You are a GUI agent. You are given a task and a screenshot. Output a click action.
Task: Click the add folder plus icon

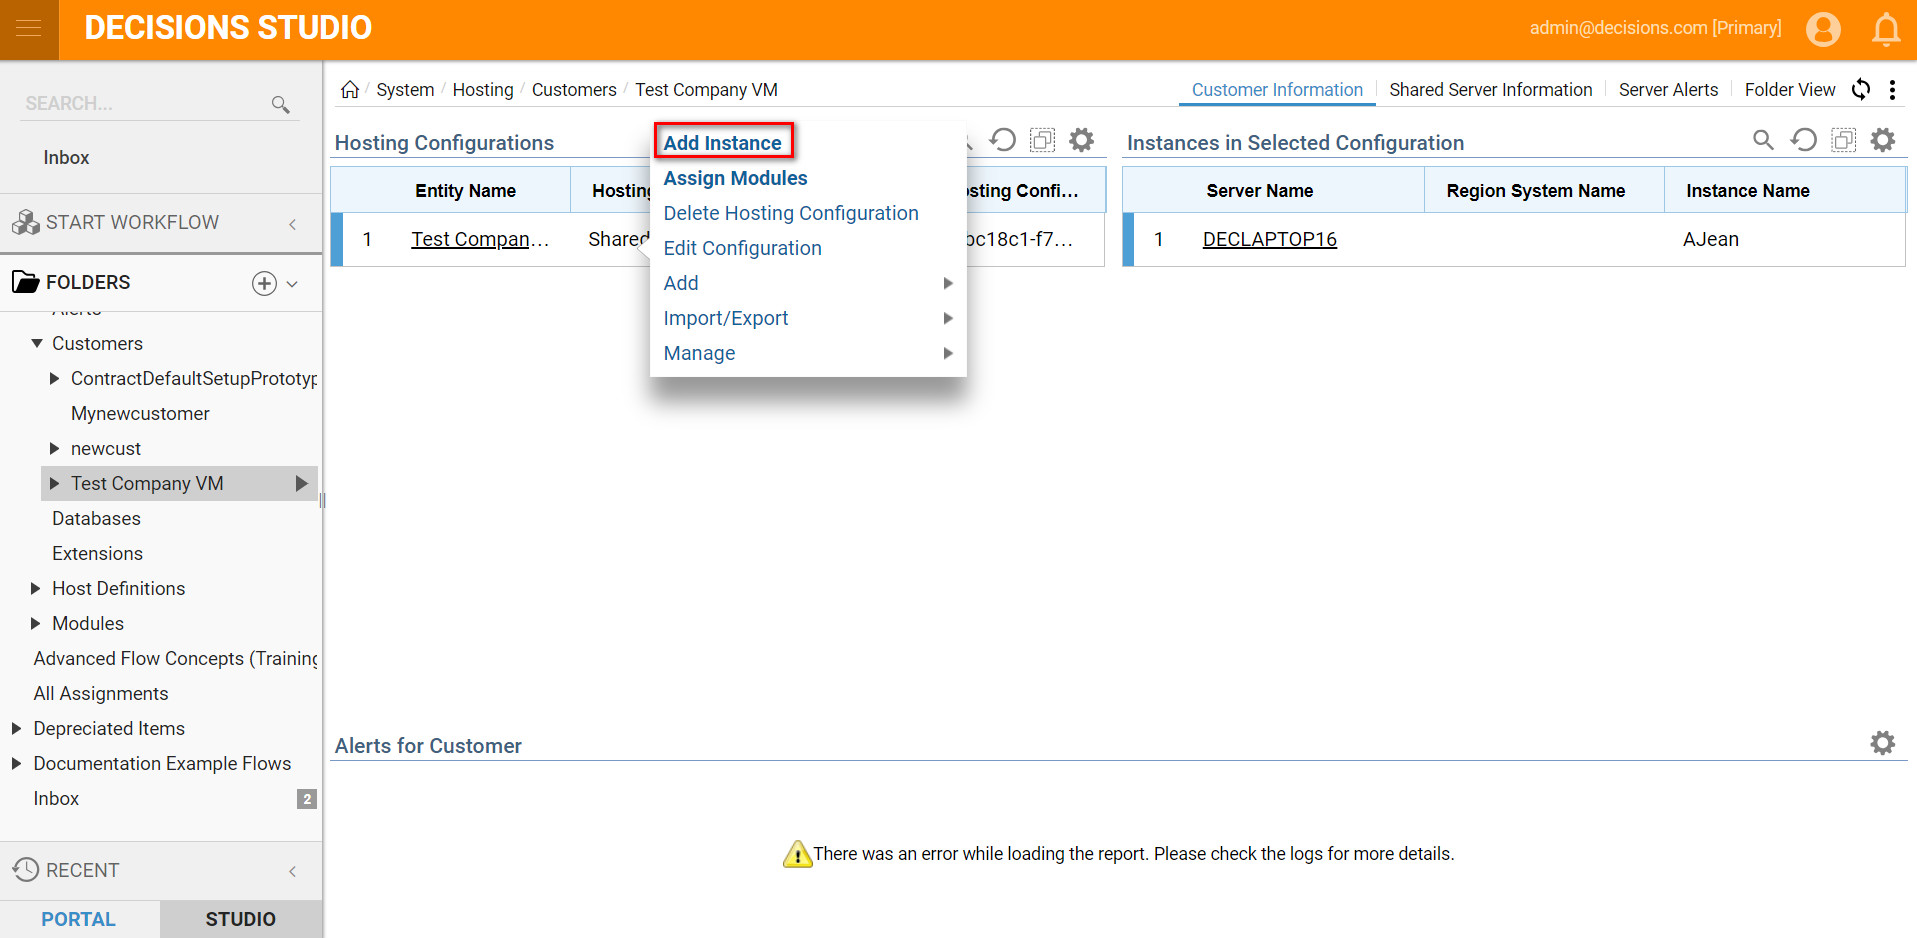pyautogui.click(x=264, y=283)
